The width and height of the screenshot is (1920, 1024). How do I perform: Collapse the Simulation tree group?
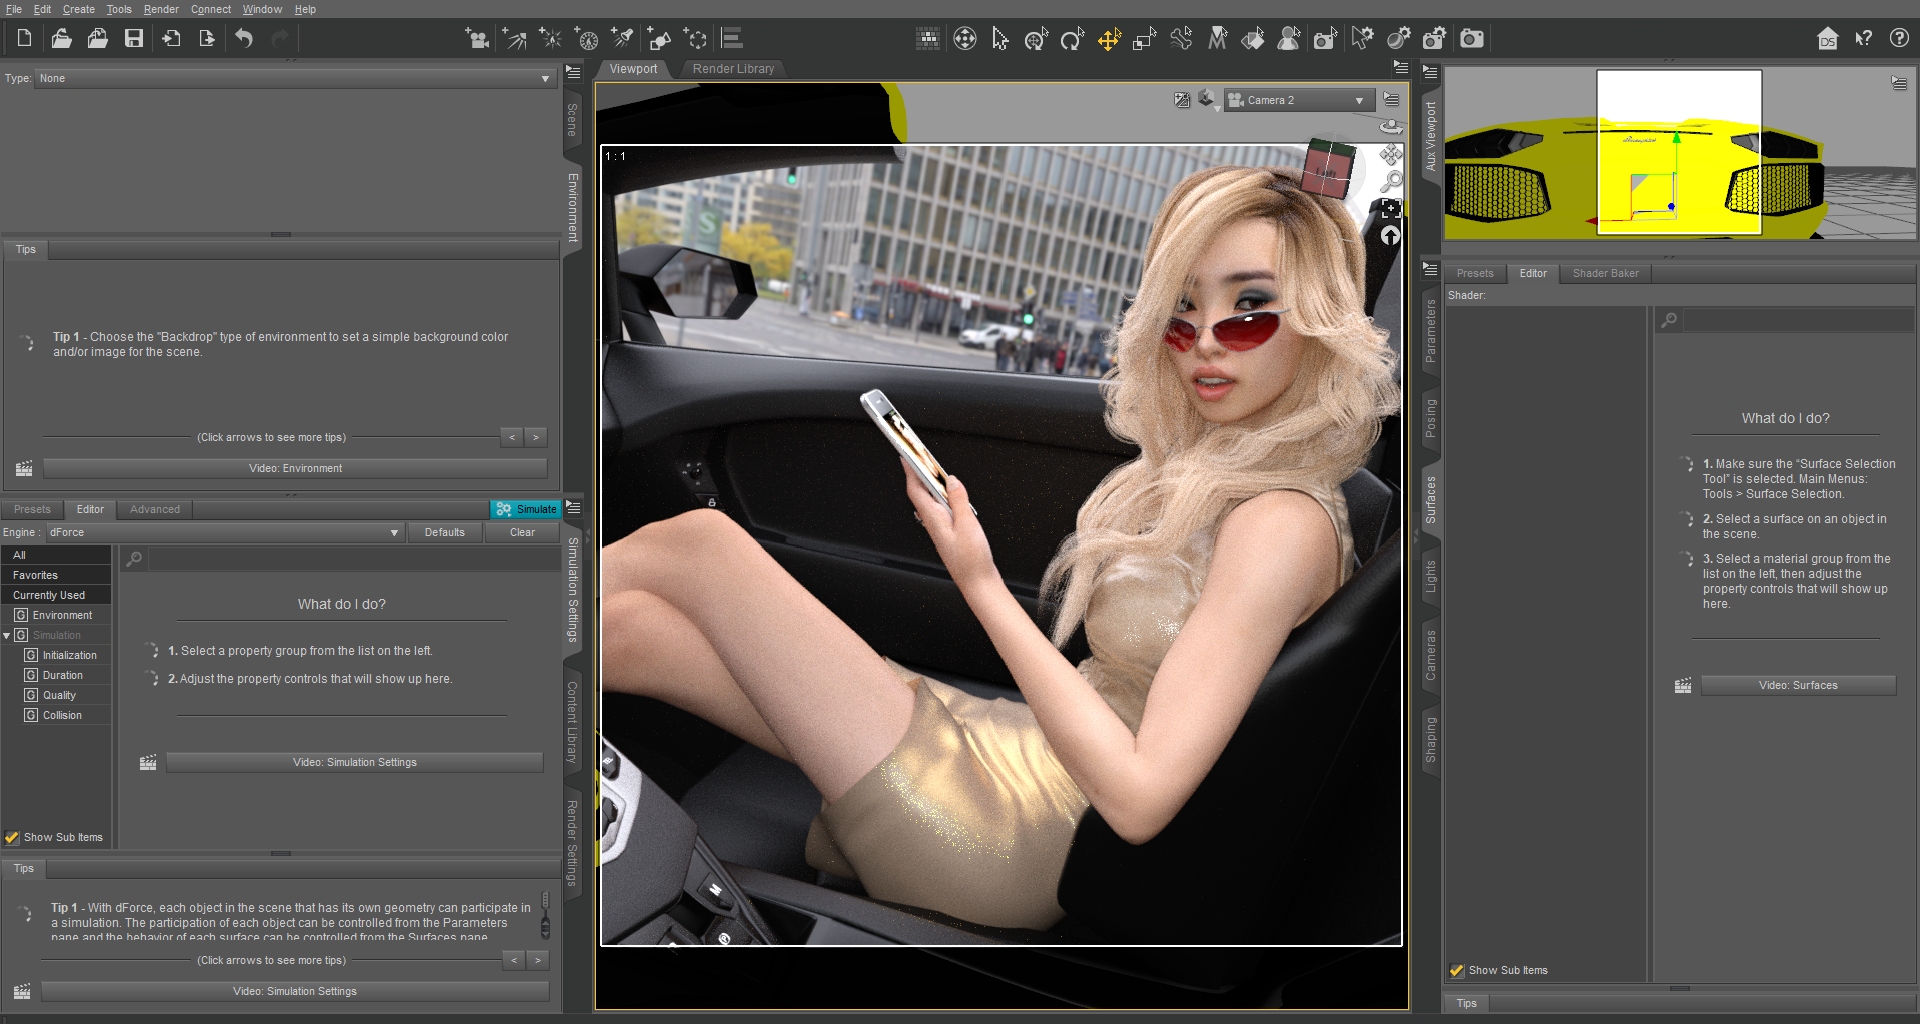coord(7,636)
